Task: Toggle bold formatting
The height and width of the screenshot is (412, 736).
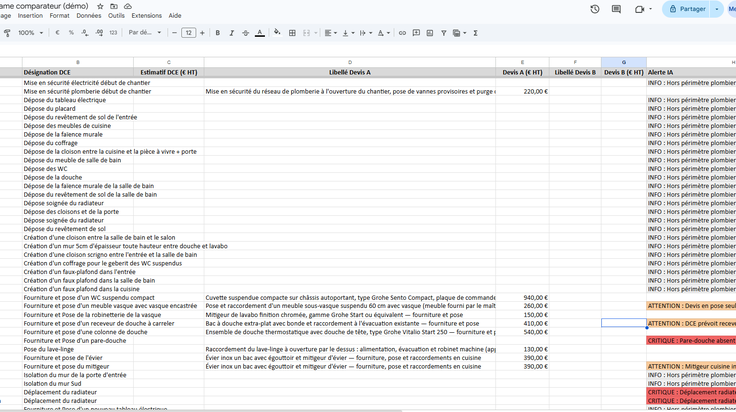Action: (x=217, y=33)
